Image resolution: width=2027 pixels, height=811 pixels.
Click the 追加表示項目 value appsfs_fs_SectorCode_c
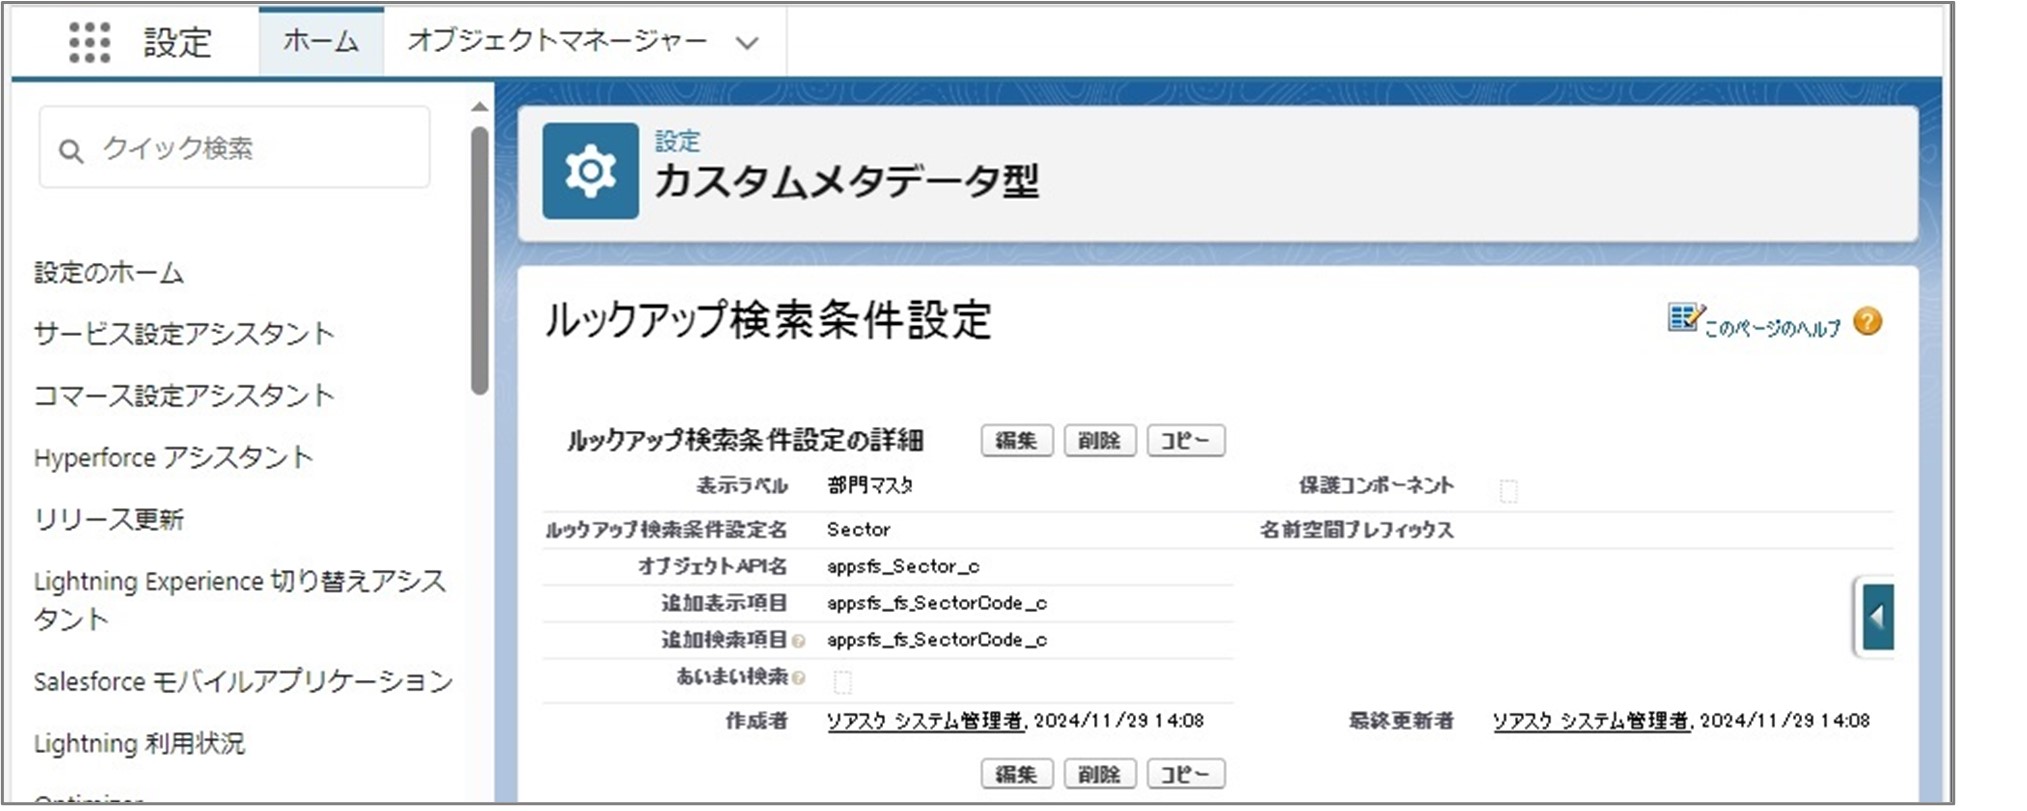coord(937,604)
